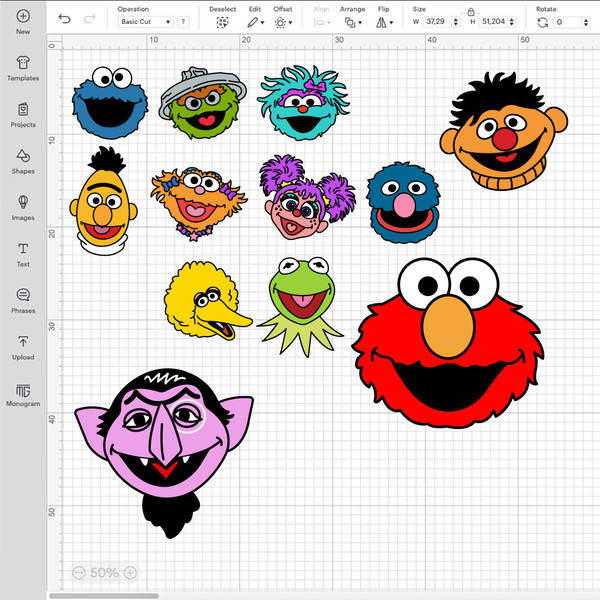Click the Rotate stepper arrows
Viewport: 600px width, 600px height.
pyautogui.click(x=586, y=22)
